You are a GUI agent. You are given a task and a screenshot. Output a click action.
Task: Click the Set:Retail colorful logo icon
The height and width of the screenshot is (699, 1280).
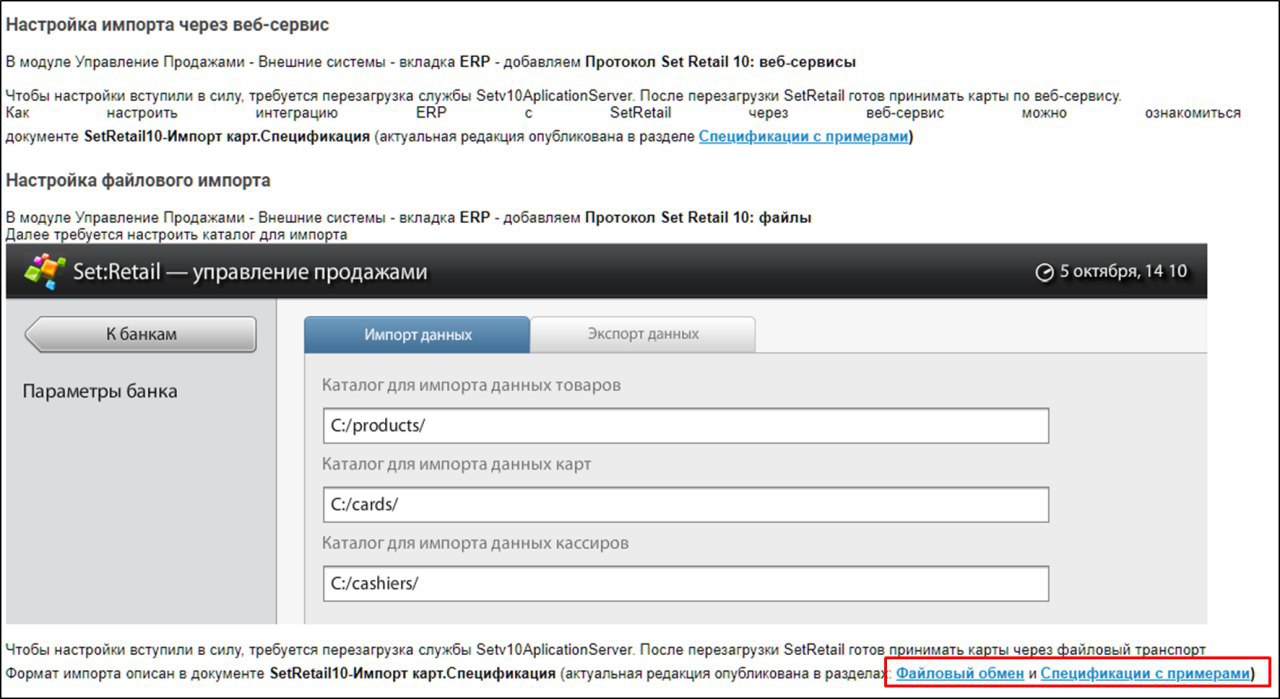tap(44, 271)
